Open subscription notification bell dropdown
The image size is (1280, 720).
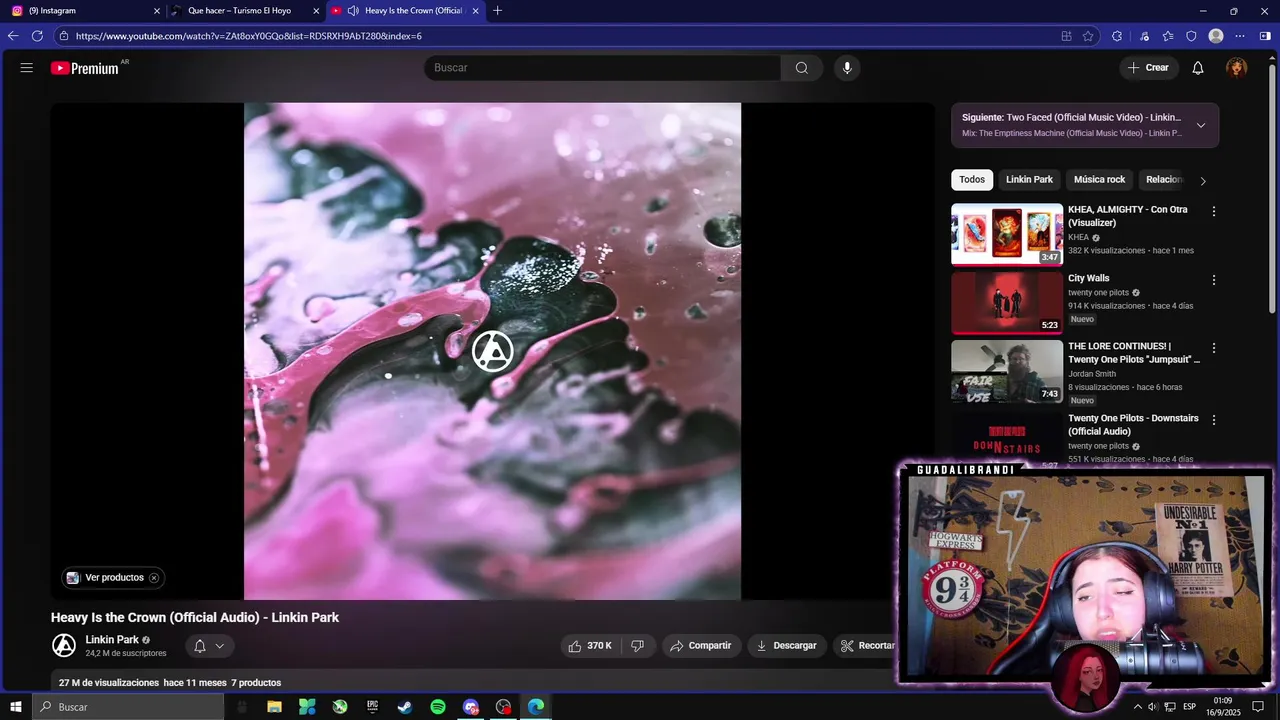click(x=210, y=646)
